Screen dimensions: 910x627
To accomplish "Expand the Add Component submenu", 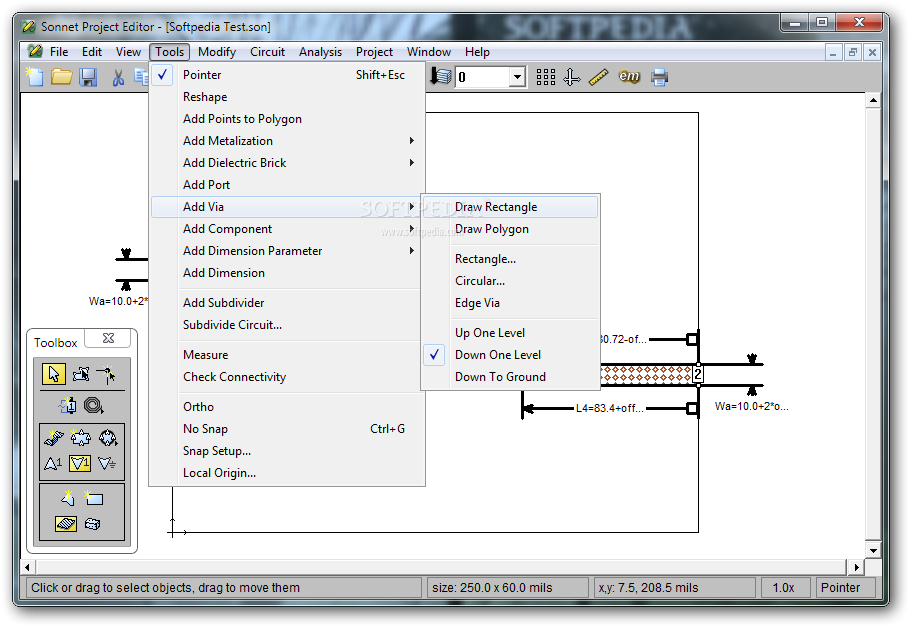I will [287, 229].
